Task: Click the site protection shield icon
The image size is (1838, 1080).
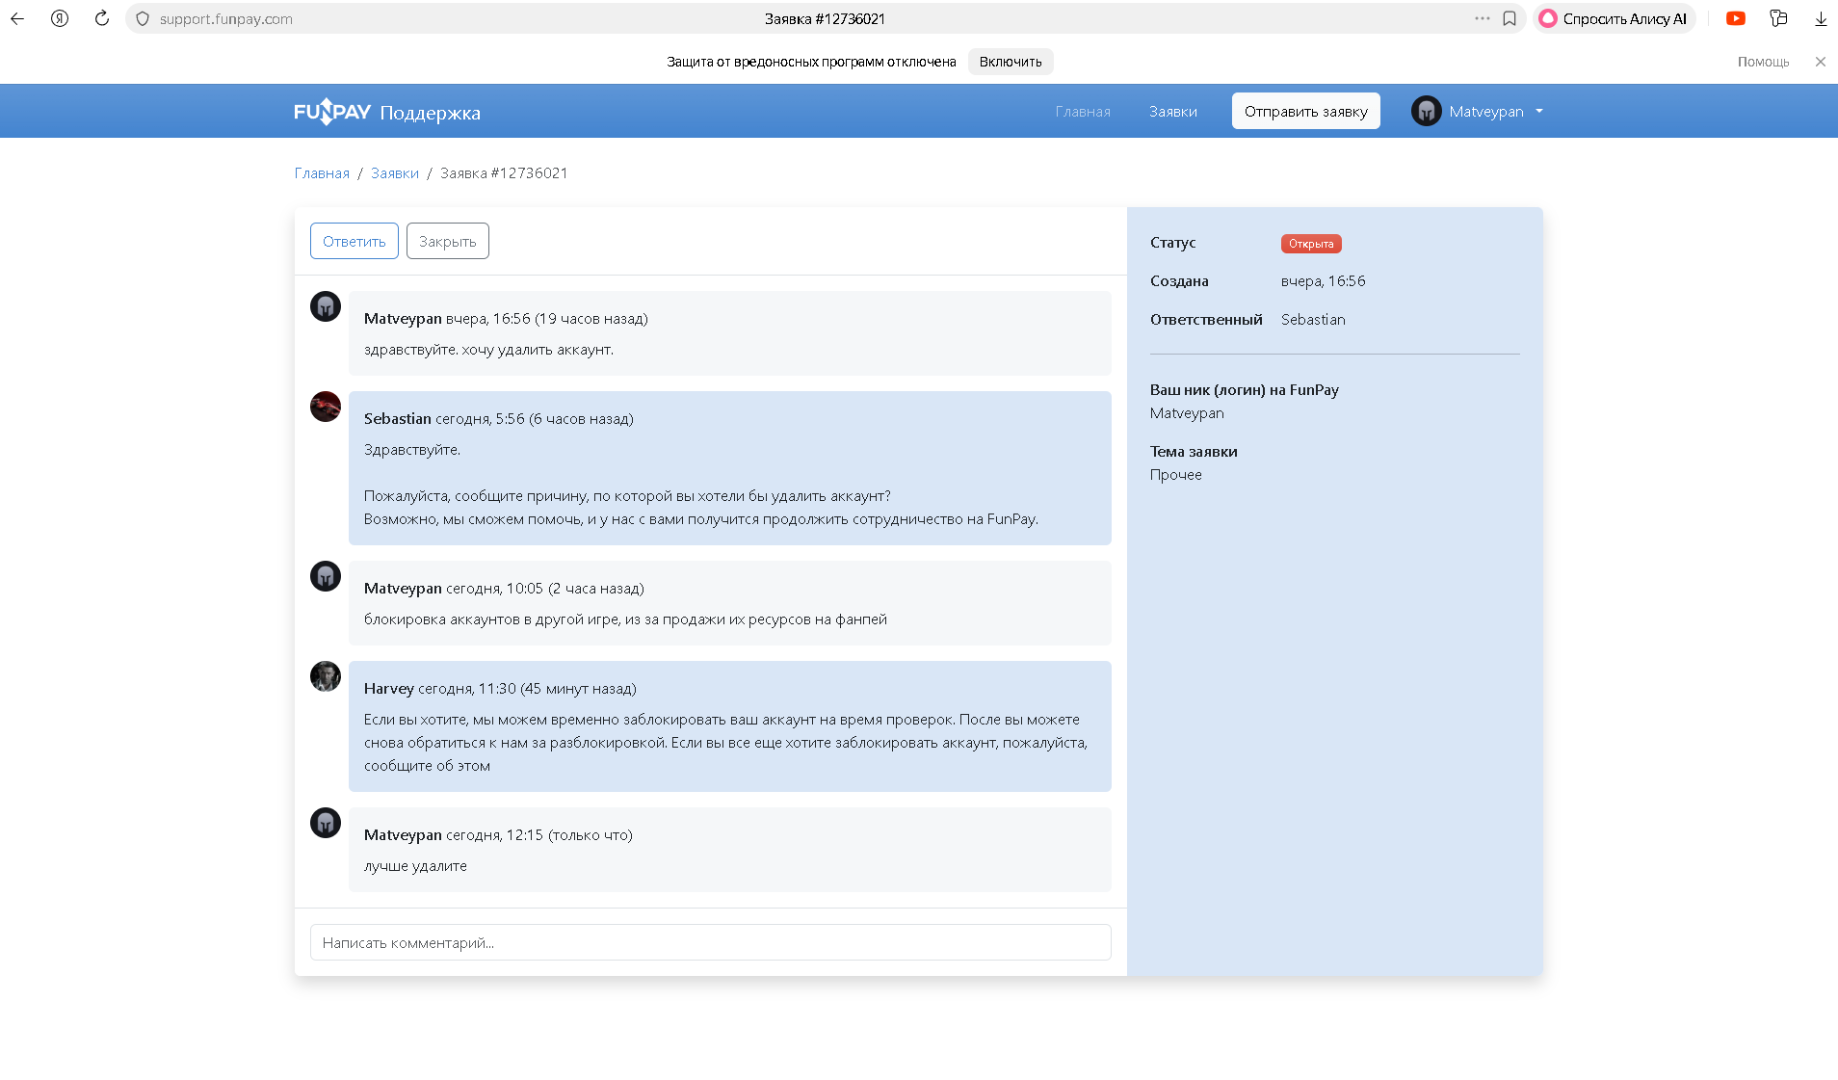Action: [x=143, y=19]
